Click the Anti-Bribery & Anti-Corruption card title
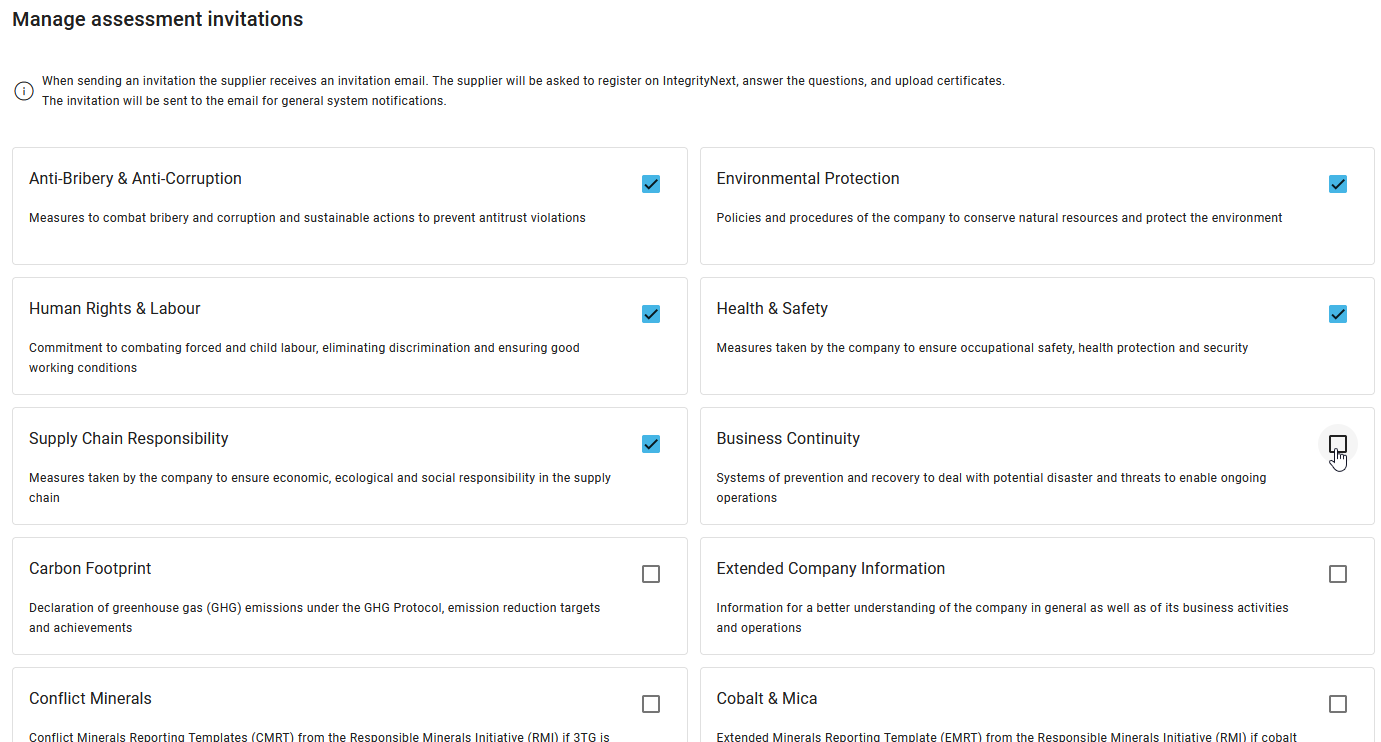 point(135,179)
